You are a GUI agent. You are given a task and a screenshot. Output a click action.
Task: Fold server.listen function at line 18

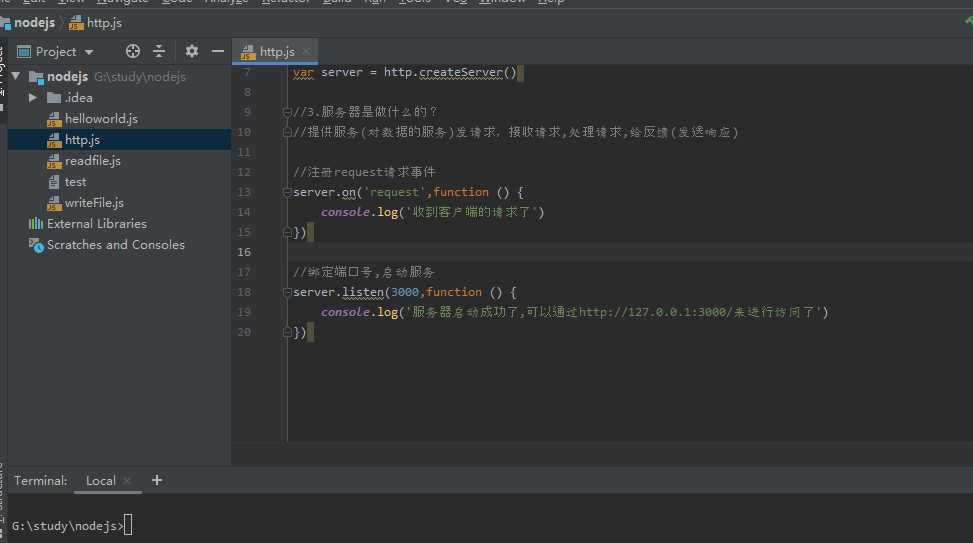tap(287, 292)
